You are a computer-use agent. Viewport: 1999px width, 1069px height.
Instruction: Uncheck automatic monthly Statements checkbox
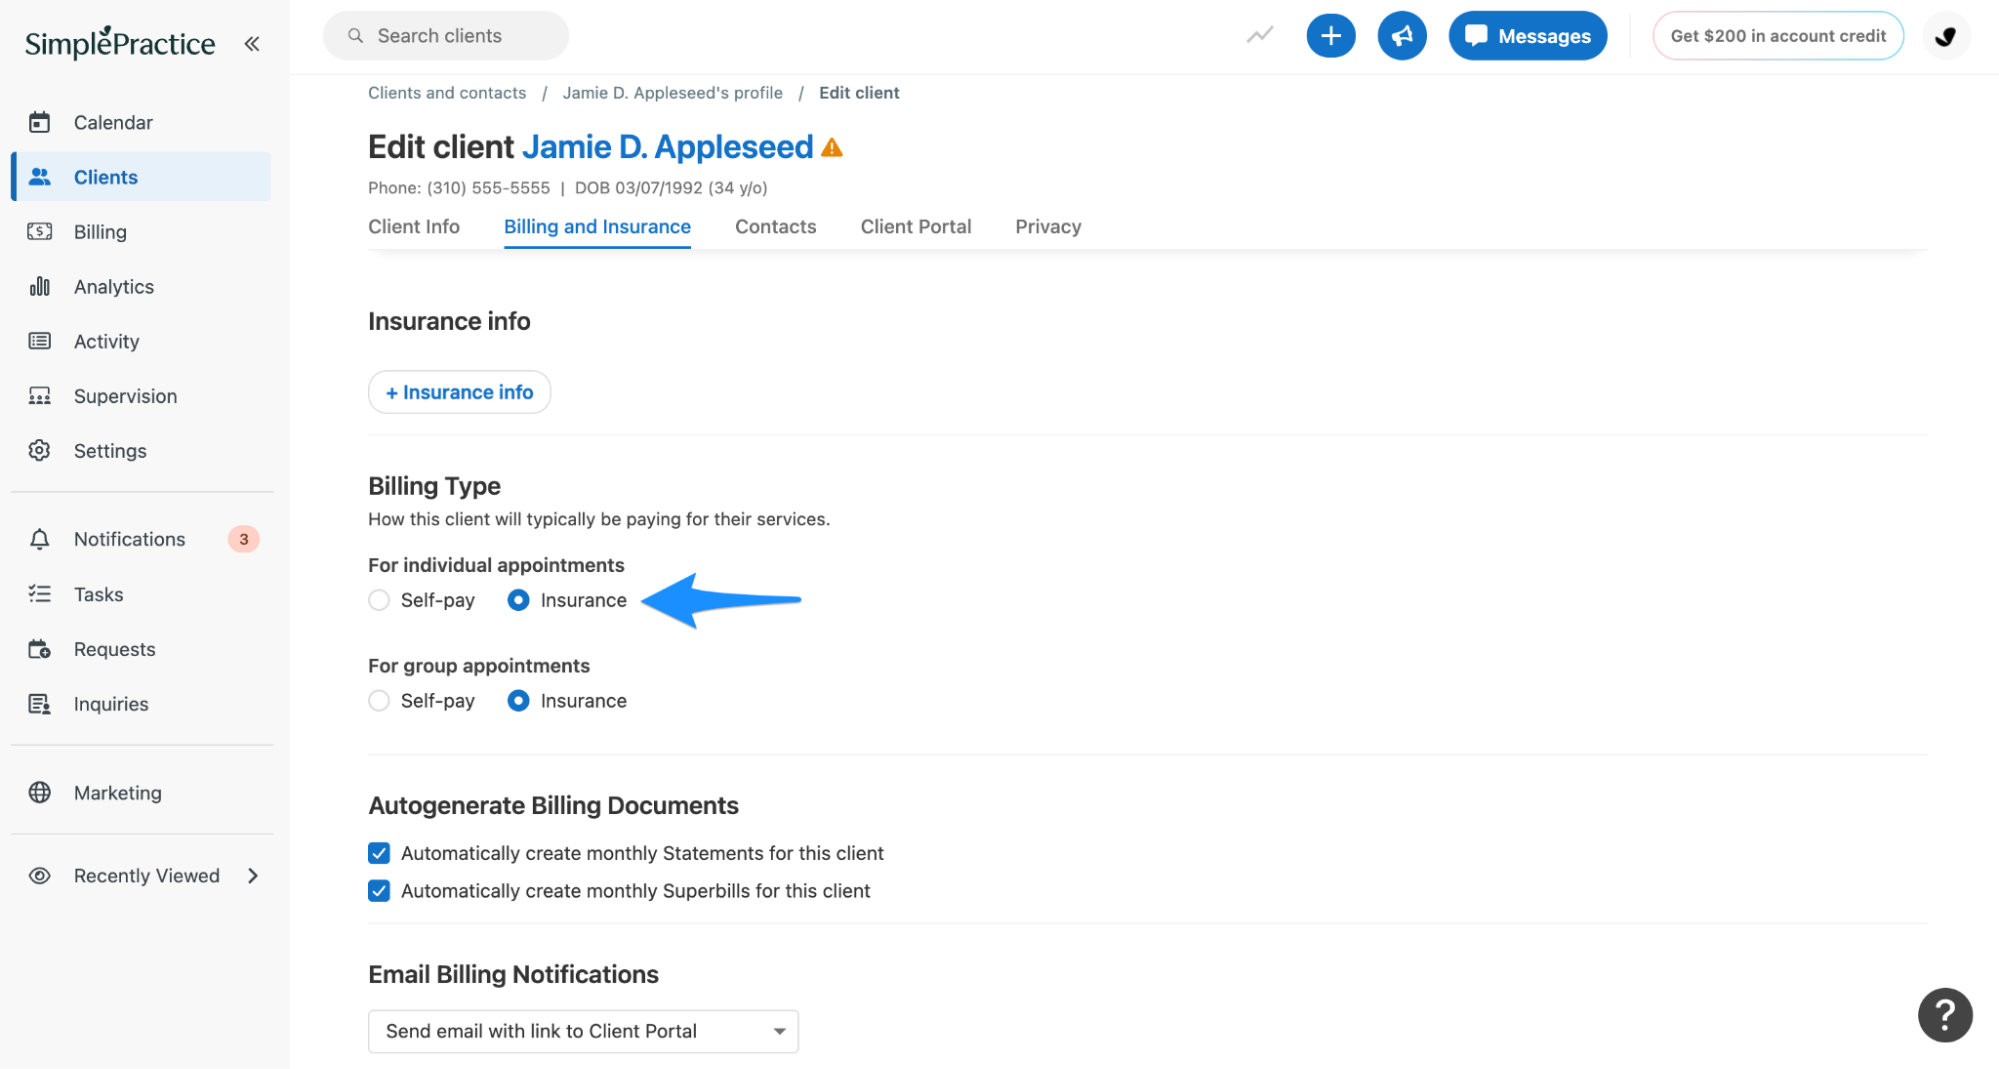point(379,853)
